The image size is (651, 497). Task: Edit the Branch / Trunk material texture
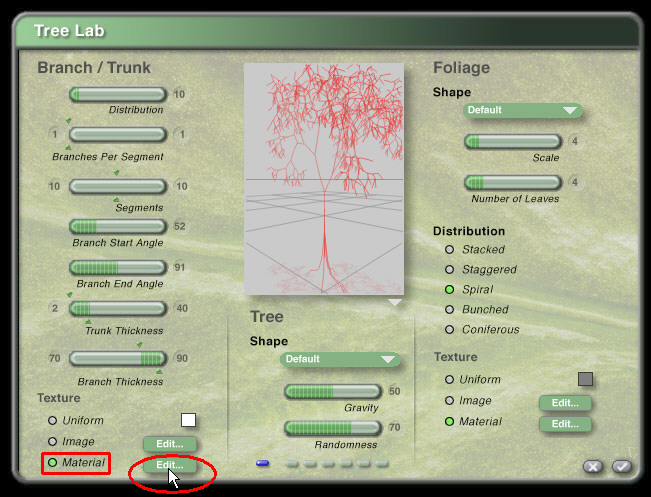pos(170,465)
